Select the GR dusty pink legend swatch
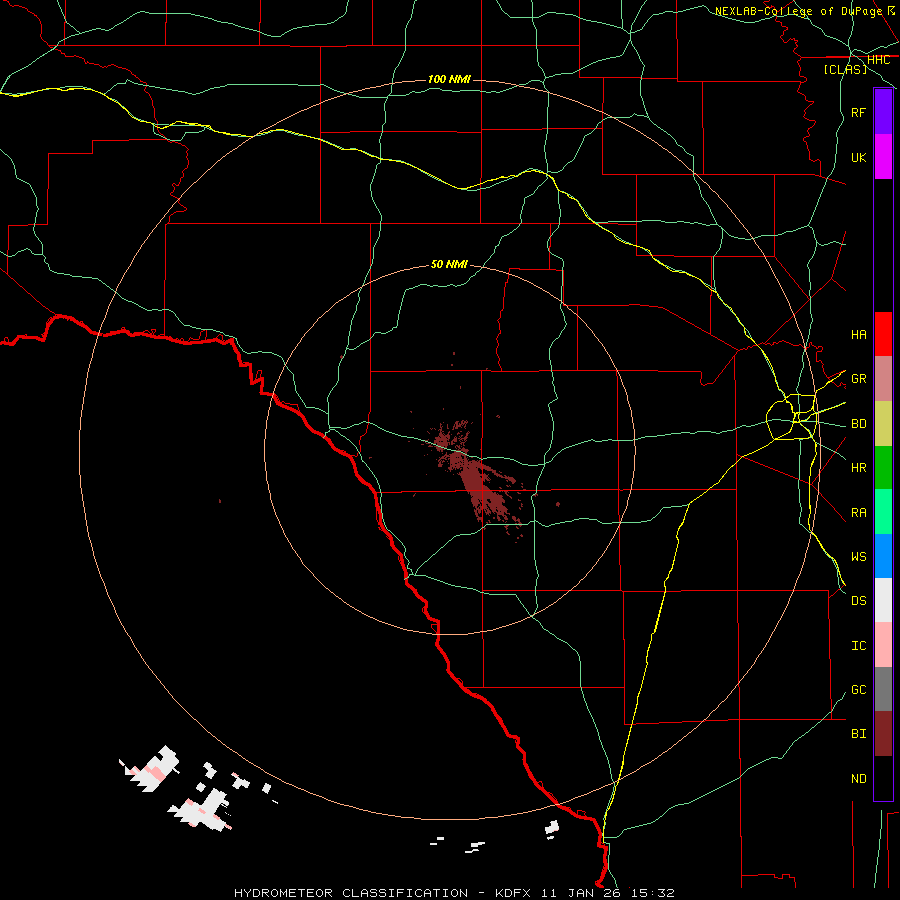 883,379
